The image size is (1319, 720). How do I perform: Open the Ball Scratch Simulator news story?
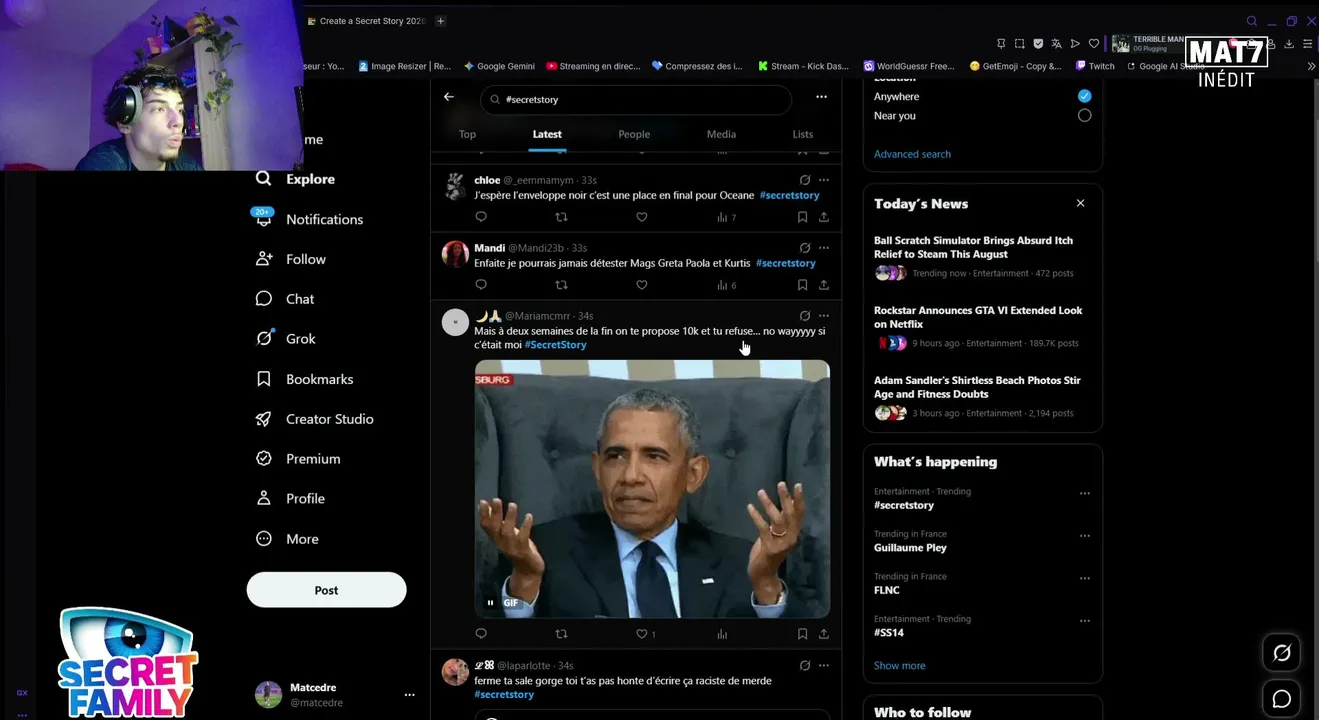coord(982,256)
